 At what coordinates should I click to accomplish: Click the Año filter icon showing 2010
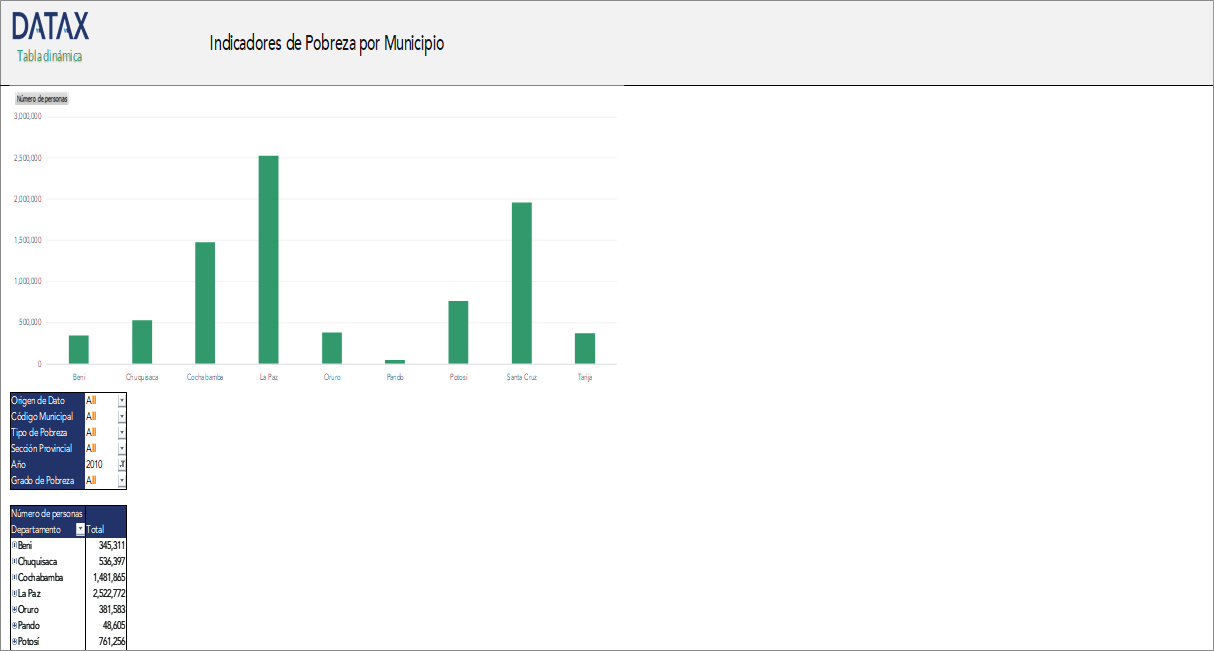122,464
